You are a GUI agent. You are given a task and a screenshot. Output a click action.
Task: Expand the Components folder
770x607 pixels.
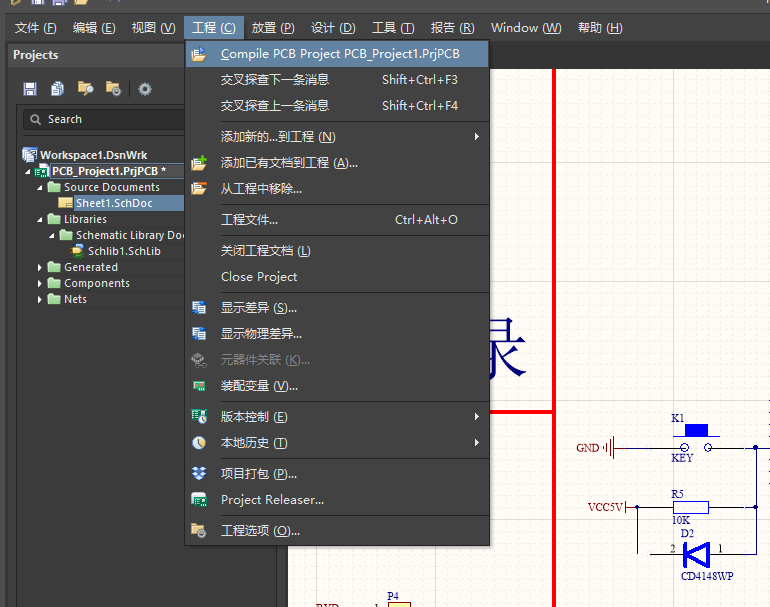[40, 283]
